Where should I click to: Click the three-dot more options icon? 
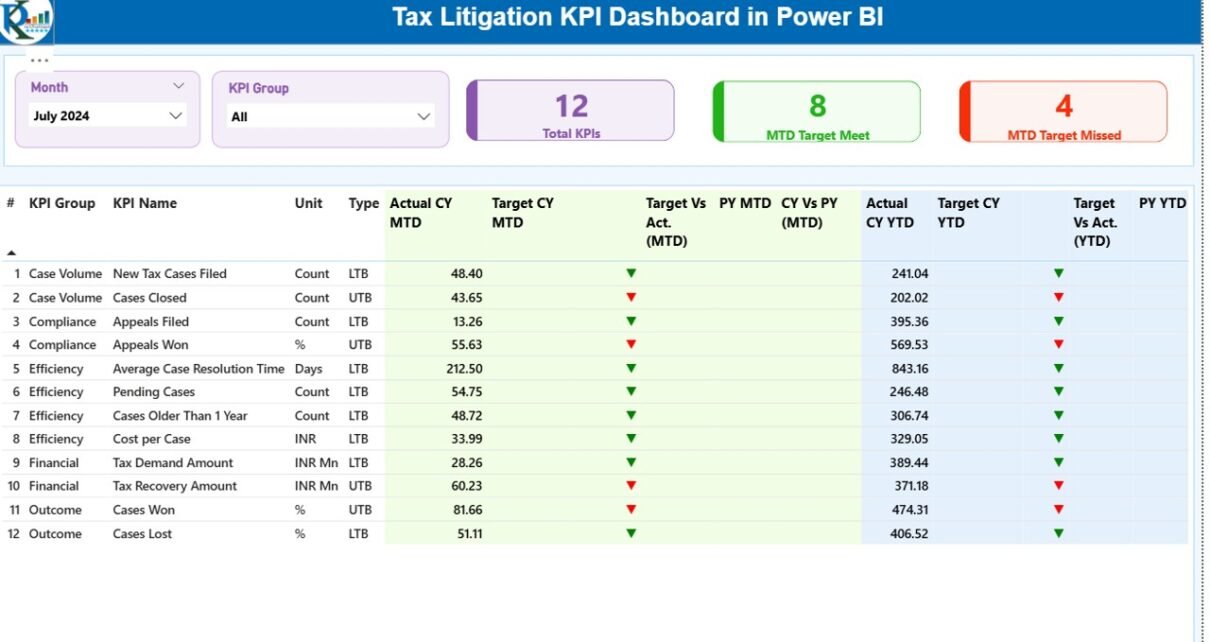(x=39, y=60)
